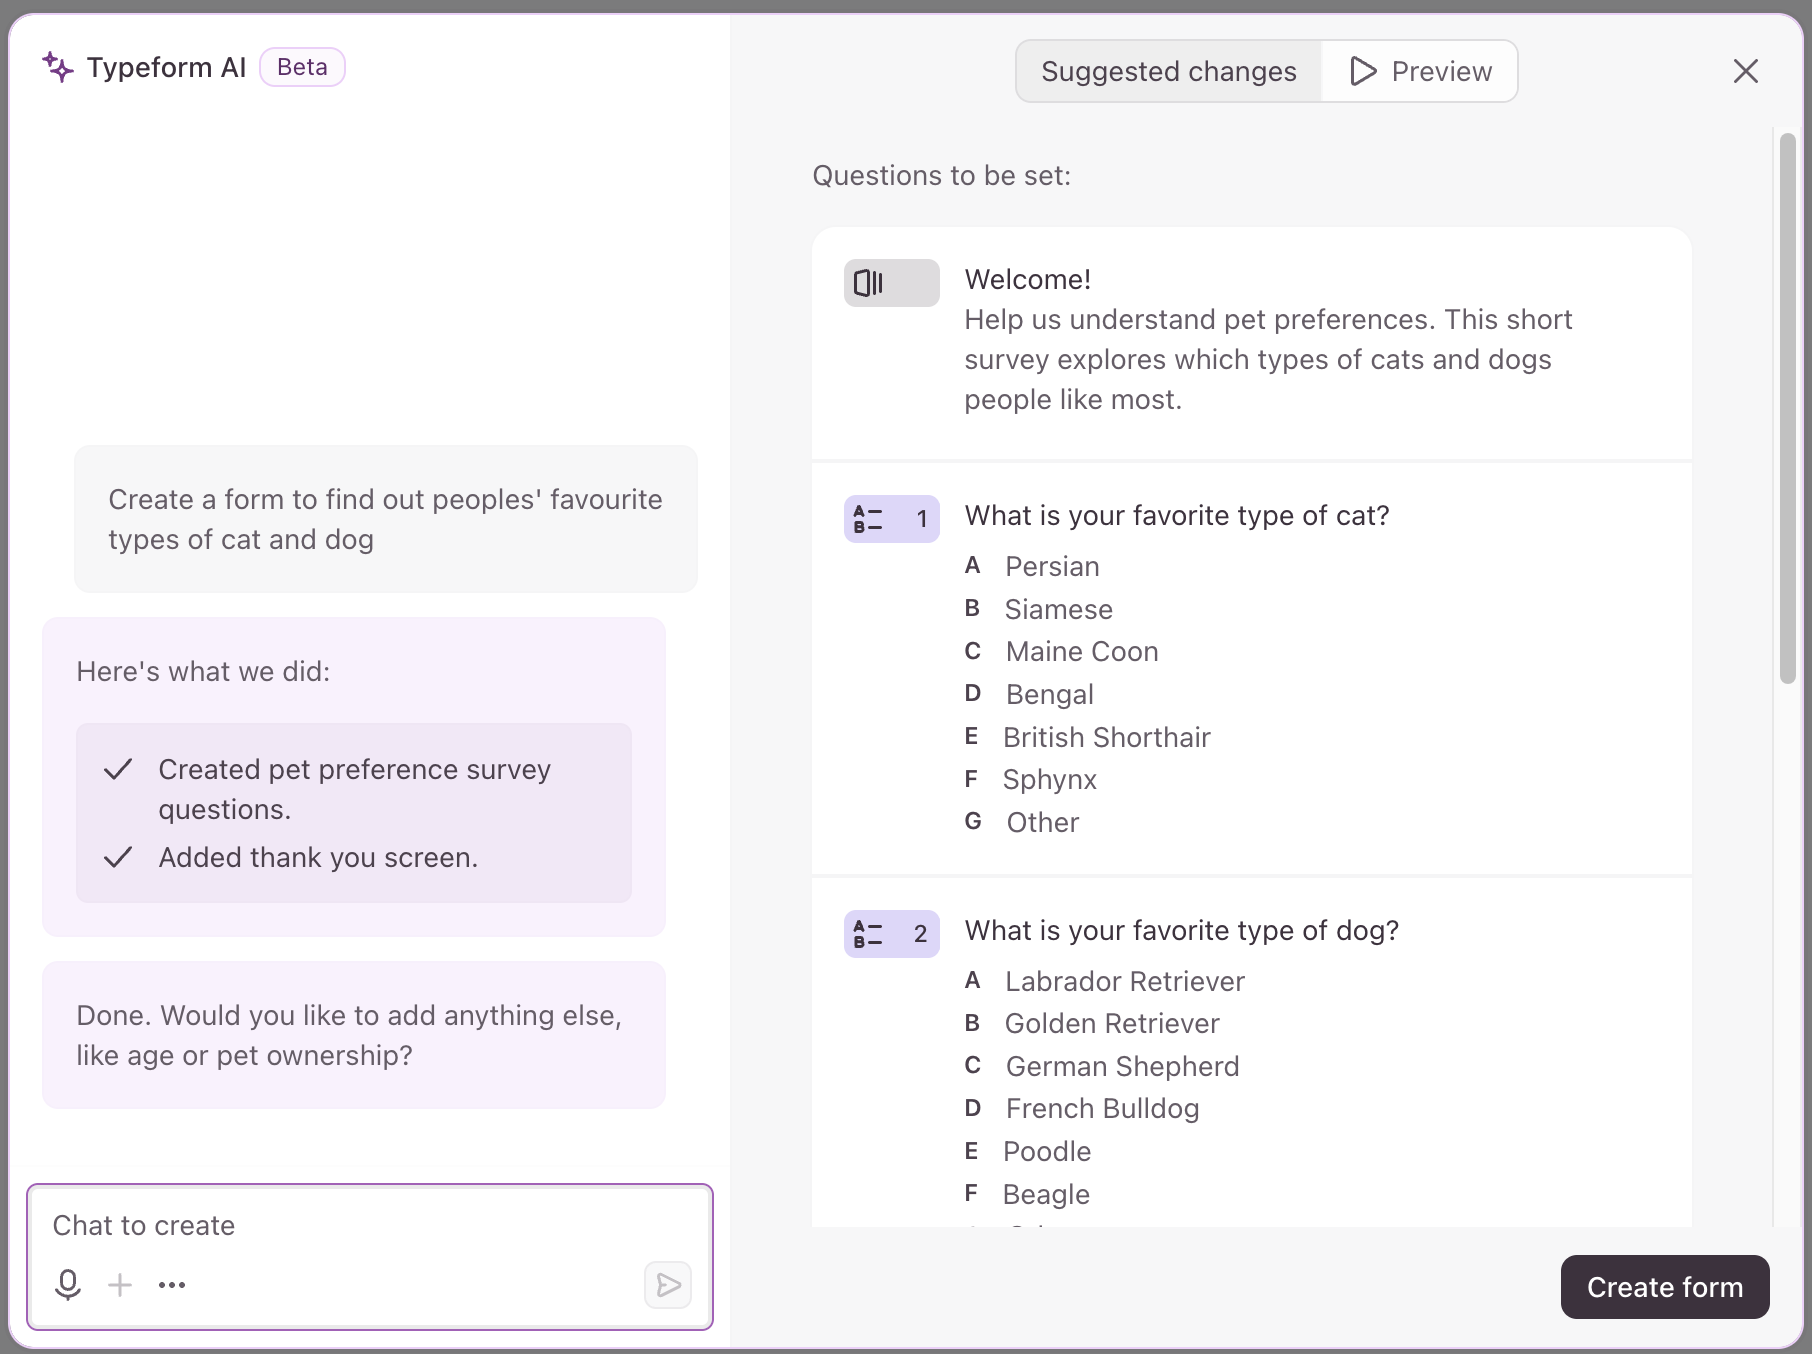1812x1354 pixels.
Task: Click the questions list vertical scrollbar
Action: 1787,408
